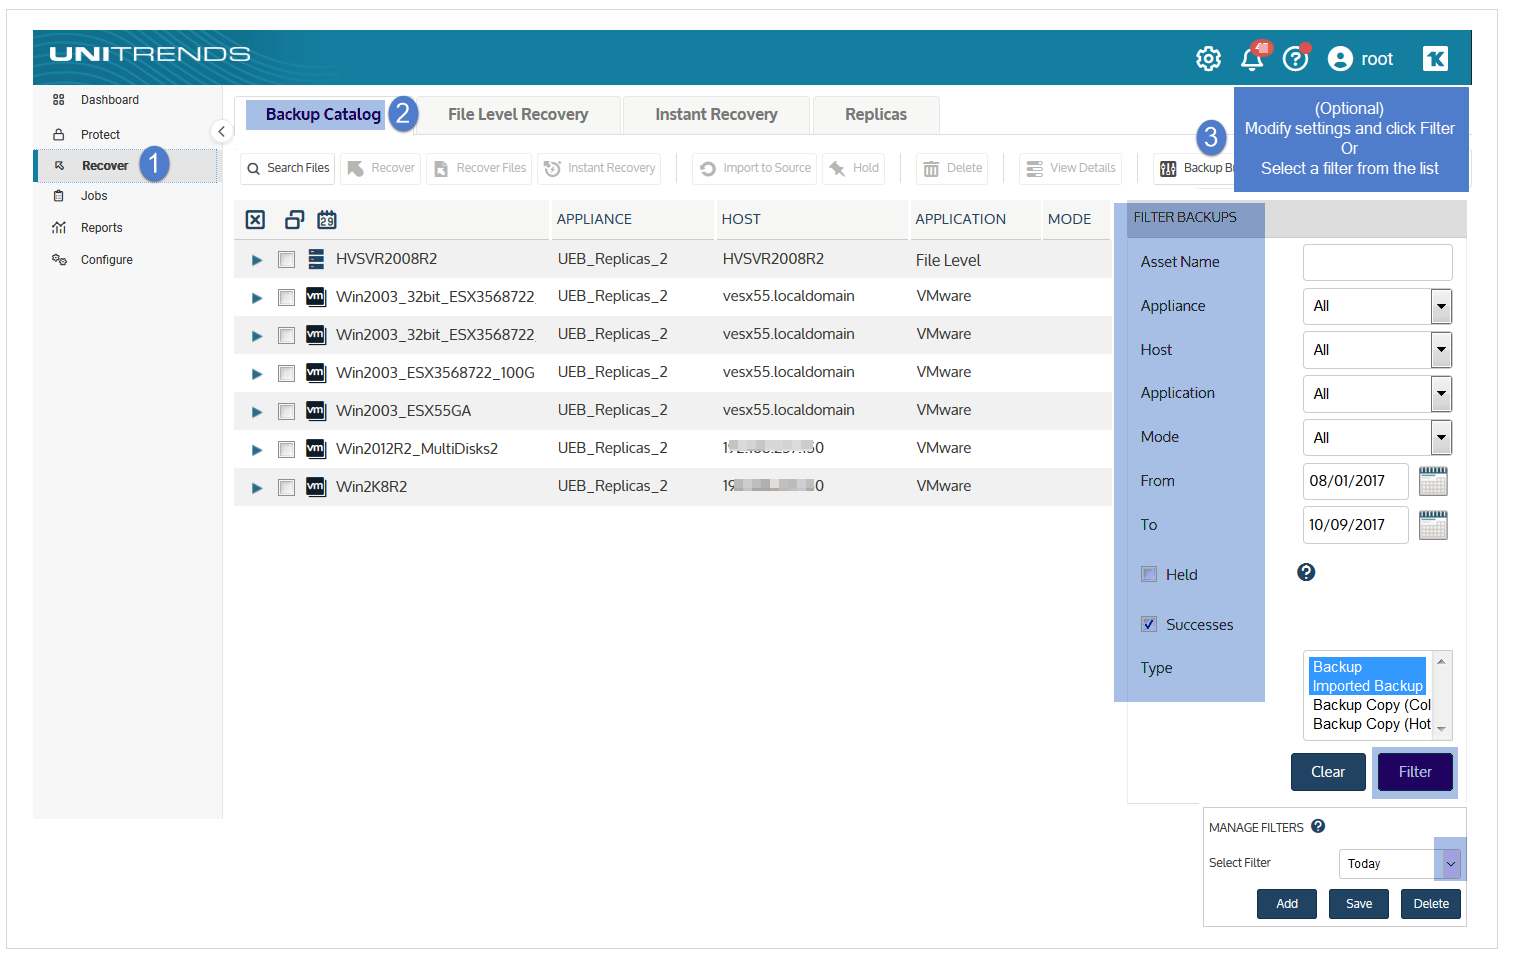This screenshot has height=969, width=1525.
Task: Click Manage Filters help icon
Action: pyautogui.click(x=1318, y=826)
